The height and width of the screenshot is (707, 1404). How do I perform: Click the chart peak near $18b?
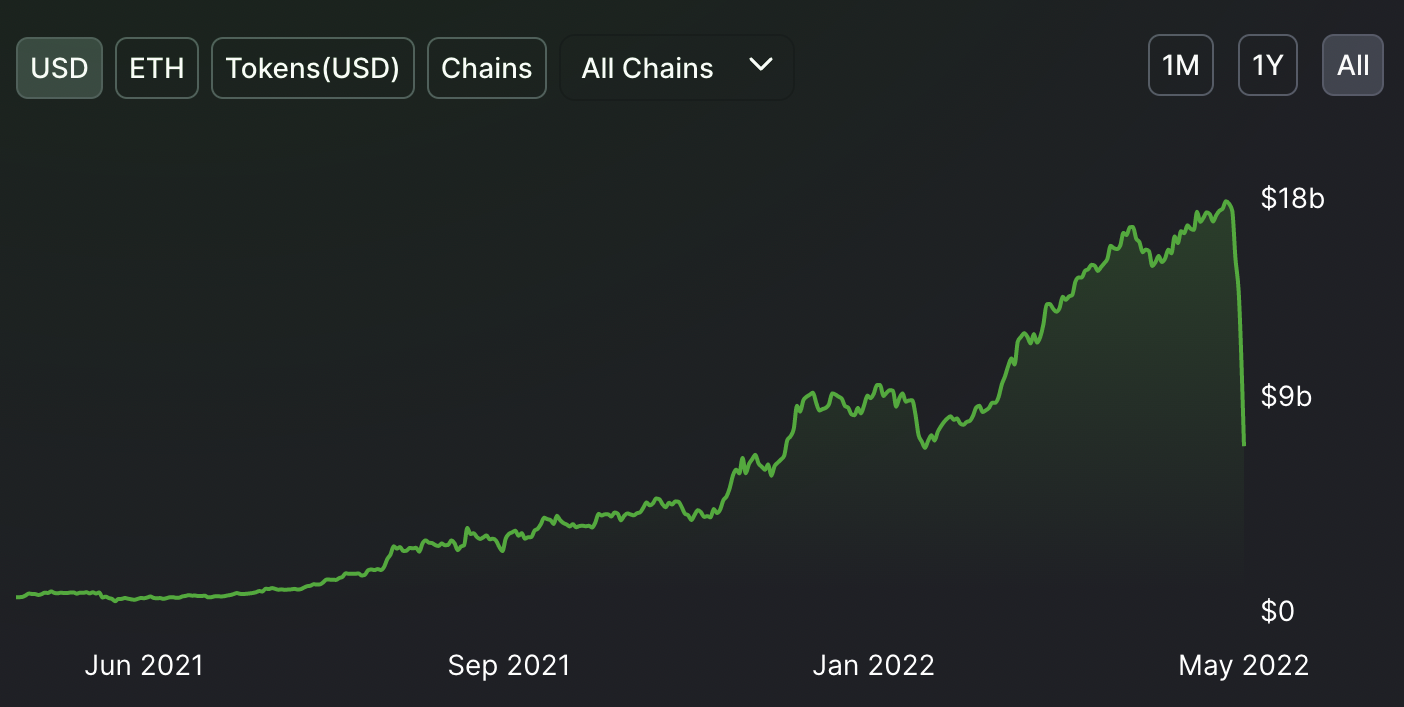point(1227,204)
